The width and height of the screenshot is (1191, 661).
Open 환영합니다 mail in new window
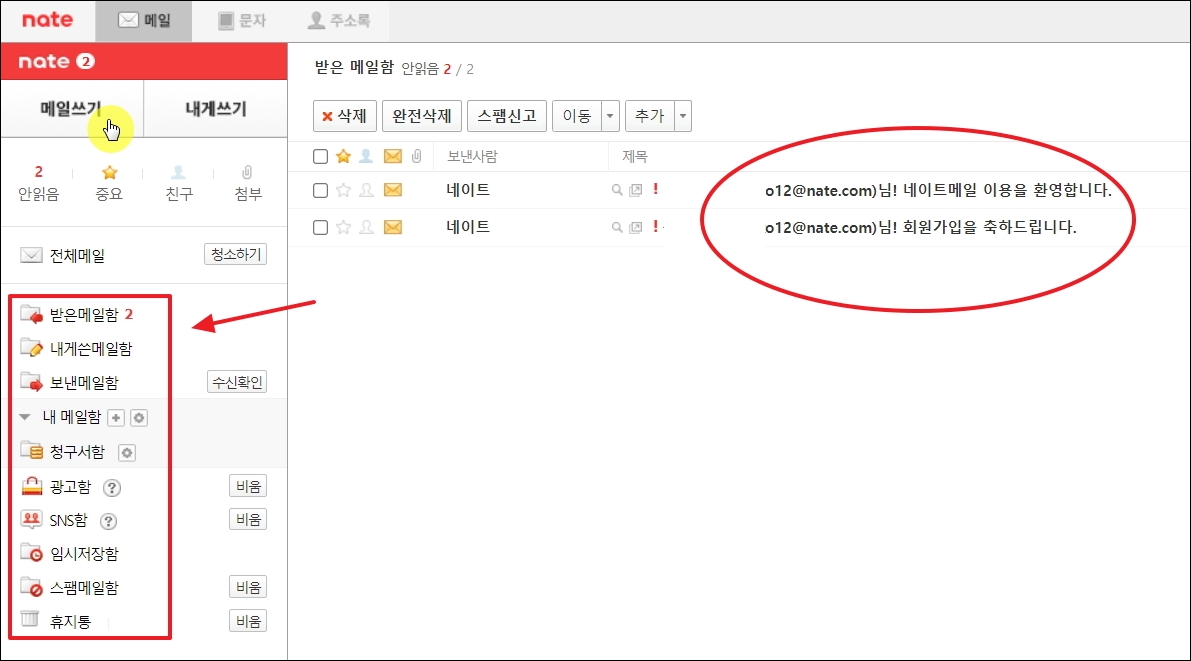(x=636, y=190)
